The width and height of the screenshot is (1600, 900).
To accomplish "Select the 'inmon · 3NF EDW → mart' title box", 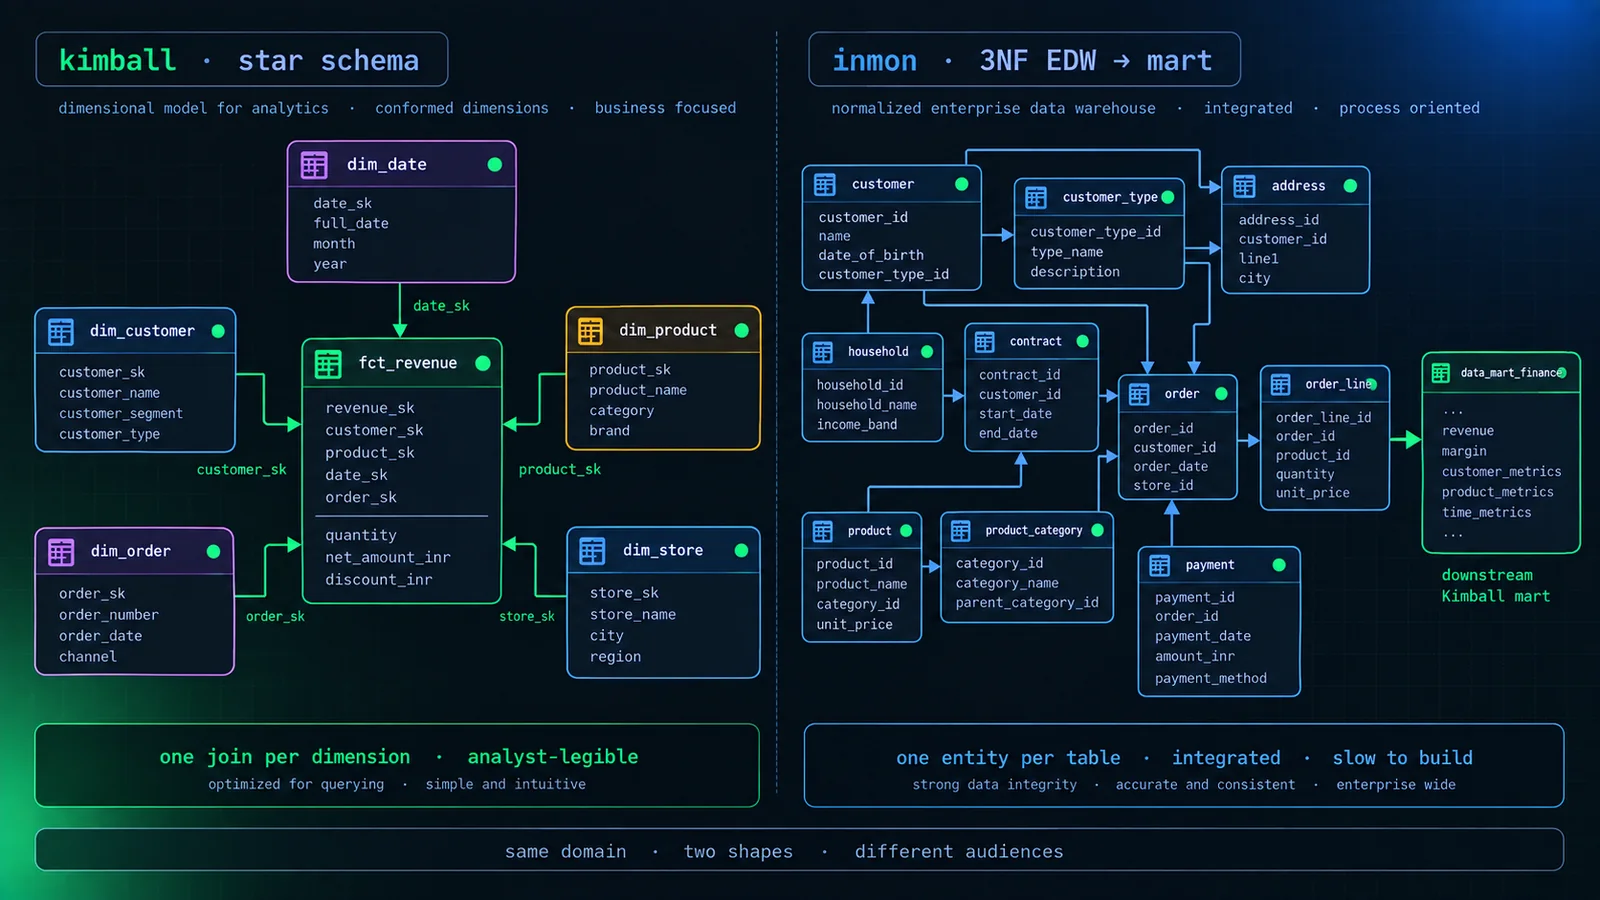I will tap(1024, 60).
